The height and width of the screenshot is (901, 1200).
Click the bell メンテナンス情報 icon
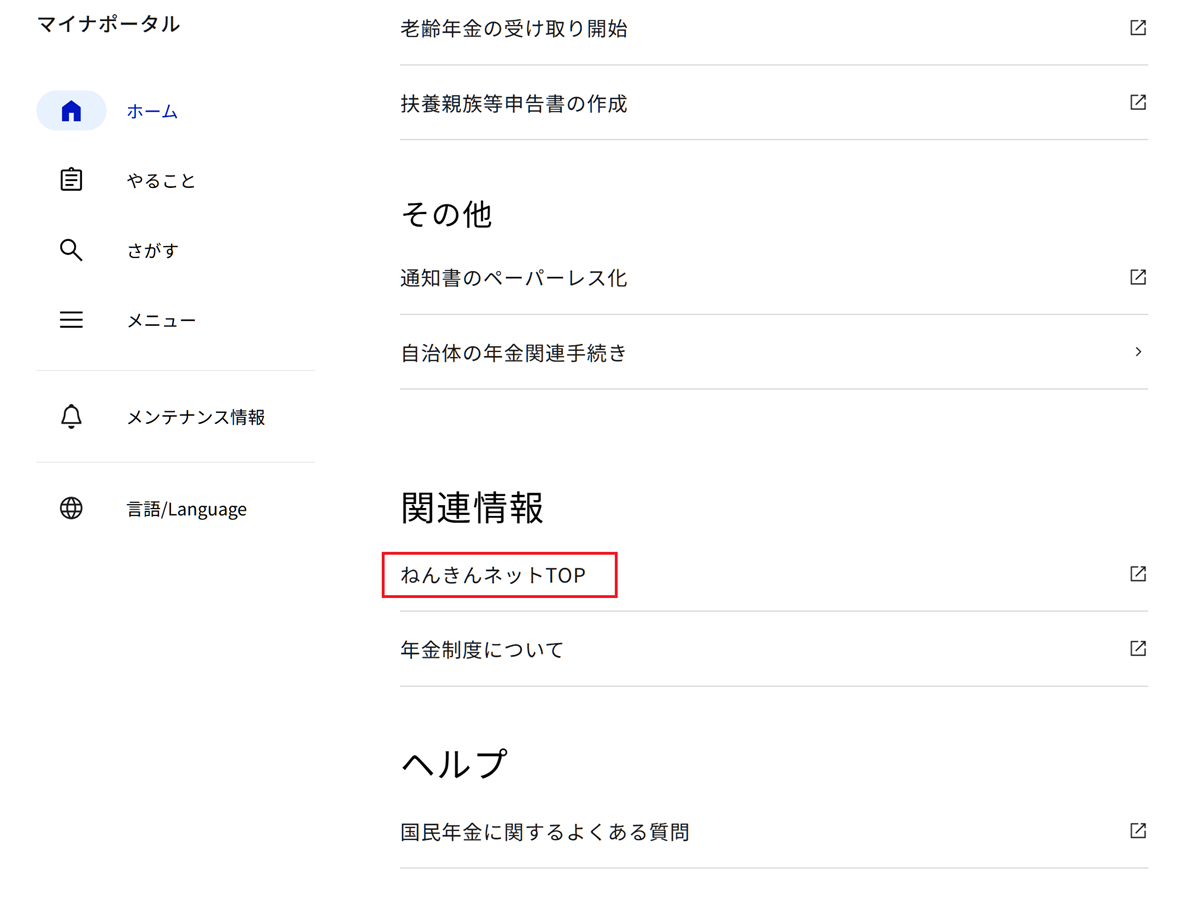71,417
